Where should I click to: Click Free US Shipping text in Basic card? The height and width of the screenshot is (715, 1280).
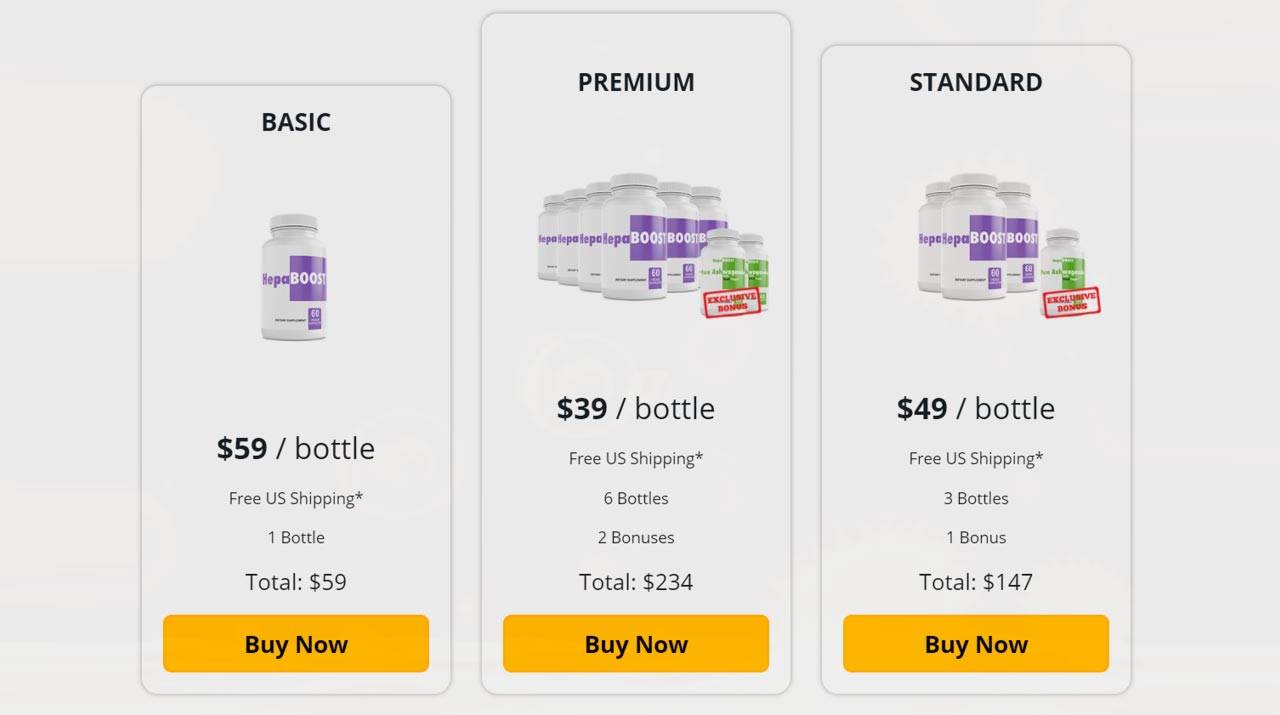(x=296, y=498)
